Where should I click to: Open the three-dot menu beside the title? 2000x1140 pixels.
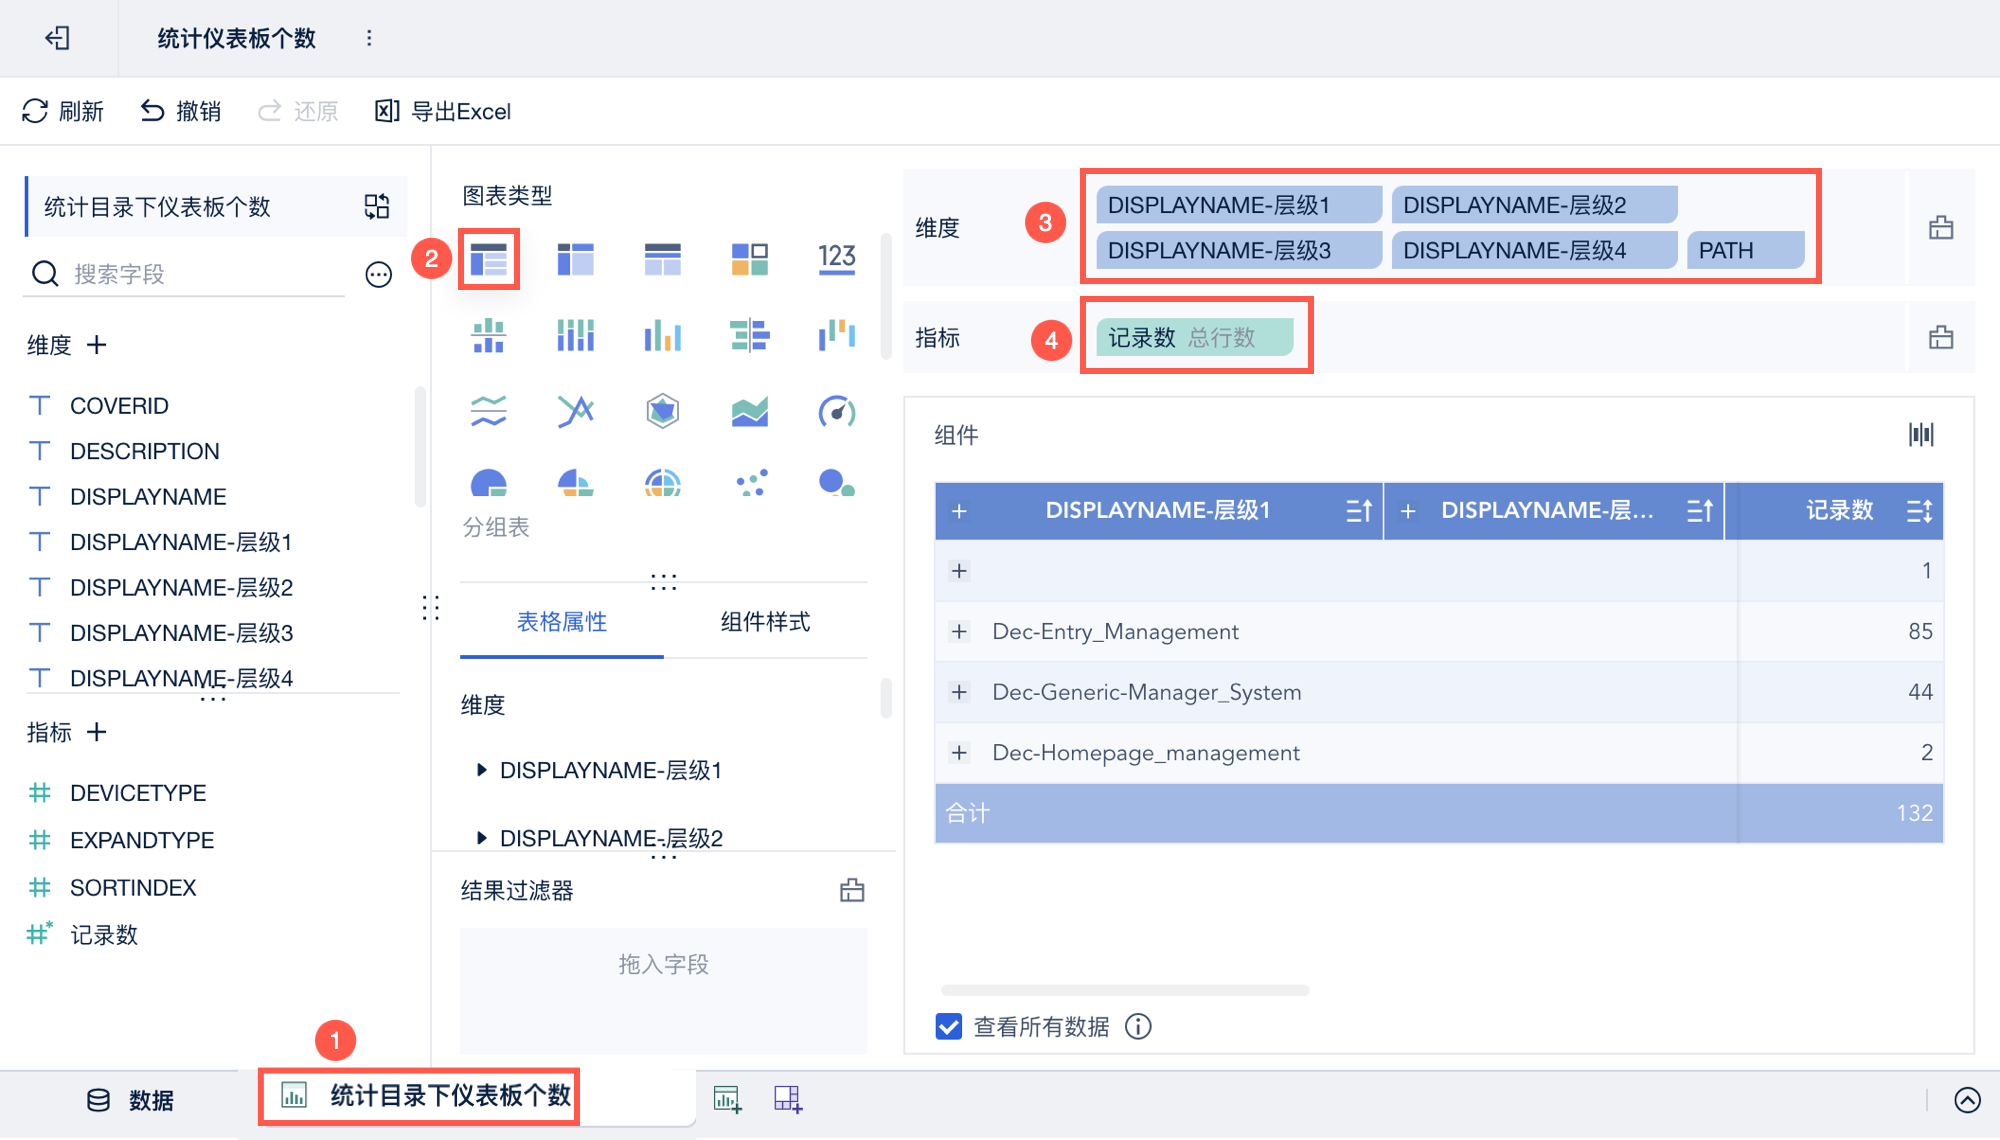click(369, 38)
